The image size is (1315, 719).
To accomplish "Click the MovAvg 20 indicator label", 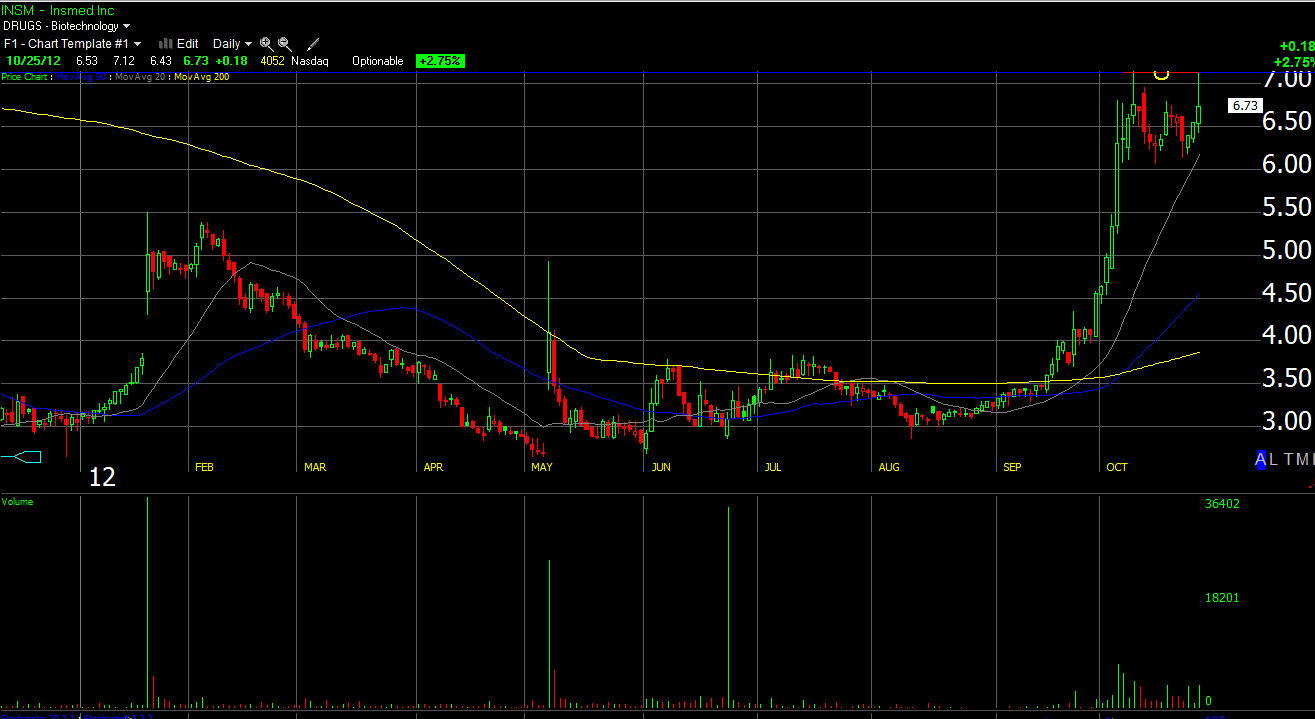I will tap(141, 77).
